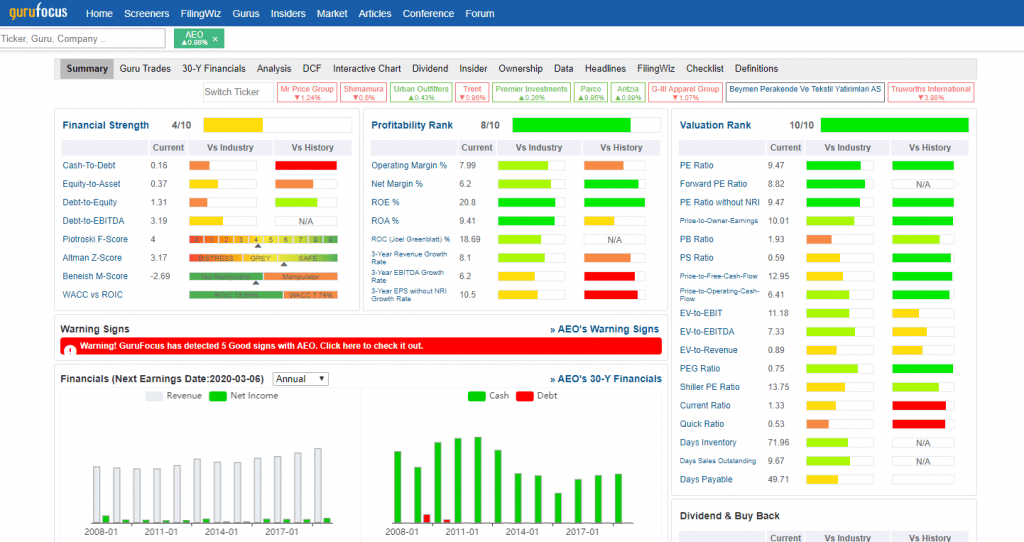1024x542 pixels.
Task: Switch ticker to Truworths International
Action: tap(931, 92)
